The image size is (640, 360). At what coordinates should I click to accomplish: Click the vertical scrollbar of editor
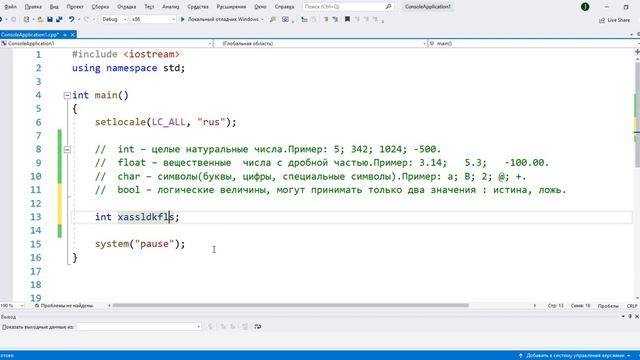click(637, 114)
